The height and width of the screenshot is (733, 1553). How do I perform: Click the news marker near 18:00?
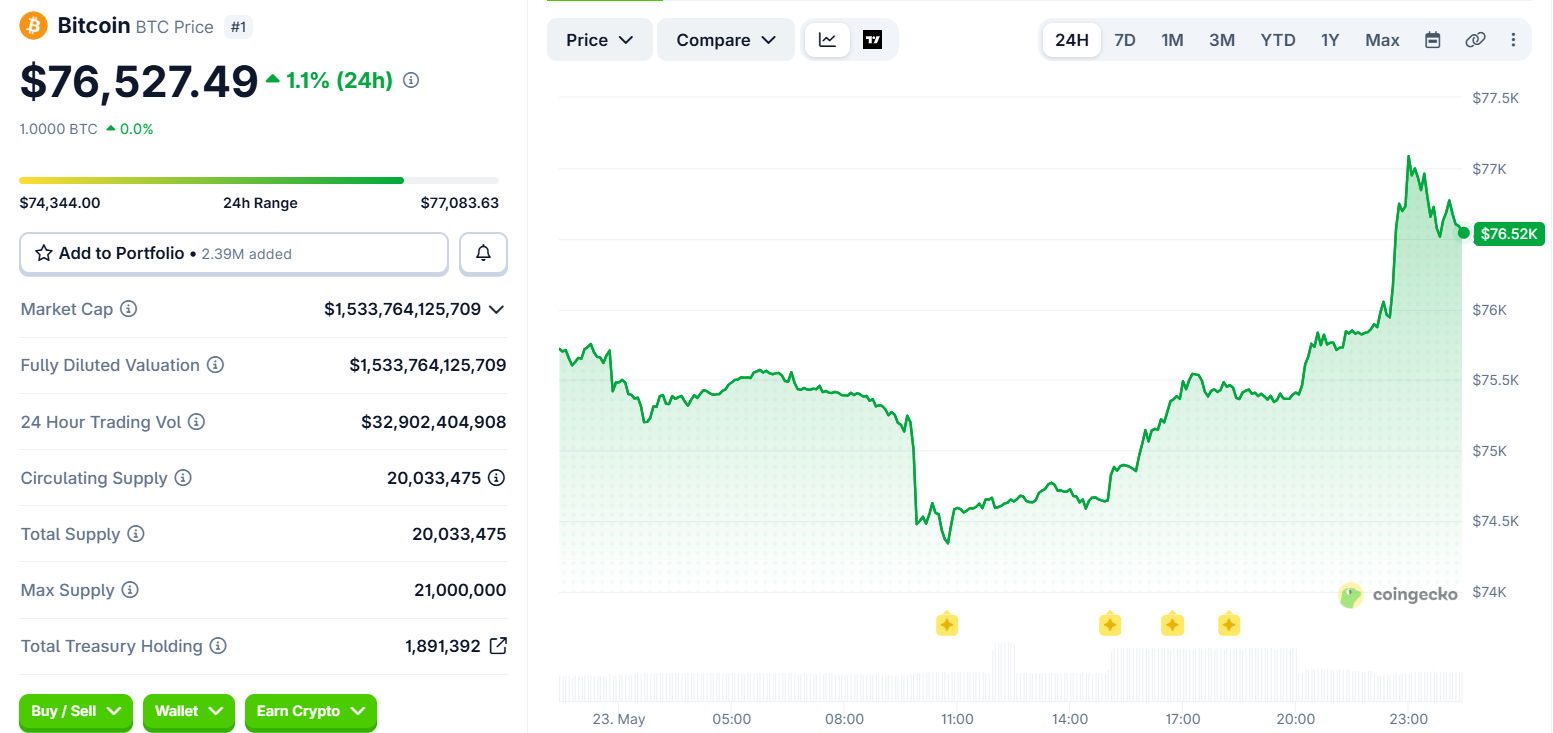coord(1229,625)
